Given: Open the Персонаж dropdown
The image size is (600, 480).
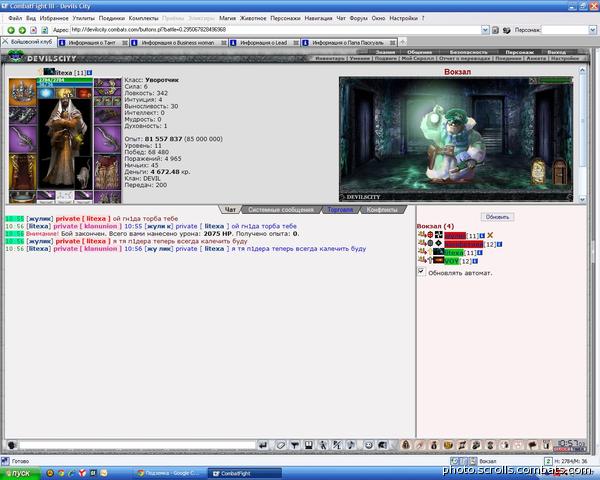Looking at the screenshot, I should [592, 30].
